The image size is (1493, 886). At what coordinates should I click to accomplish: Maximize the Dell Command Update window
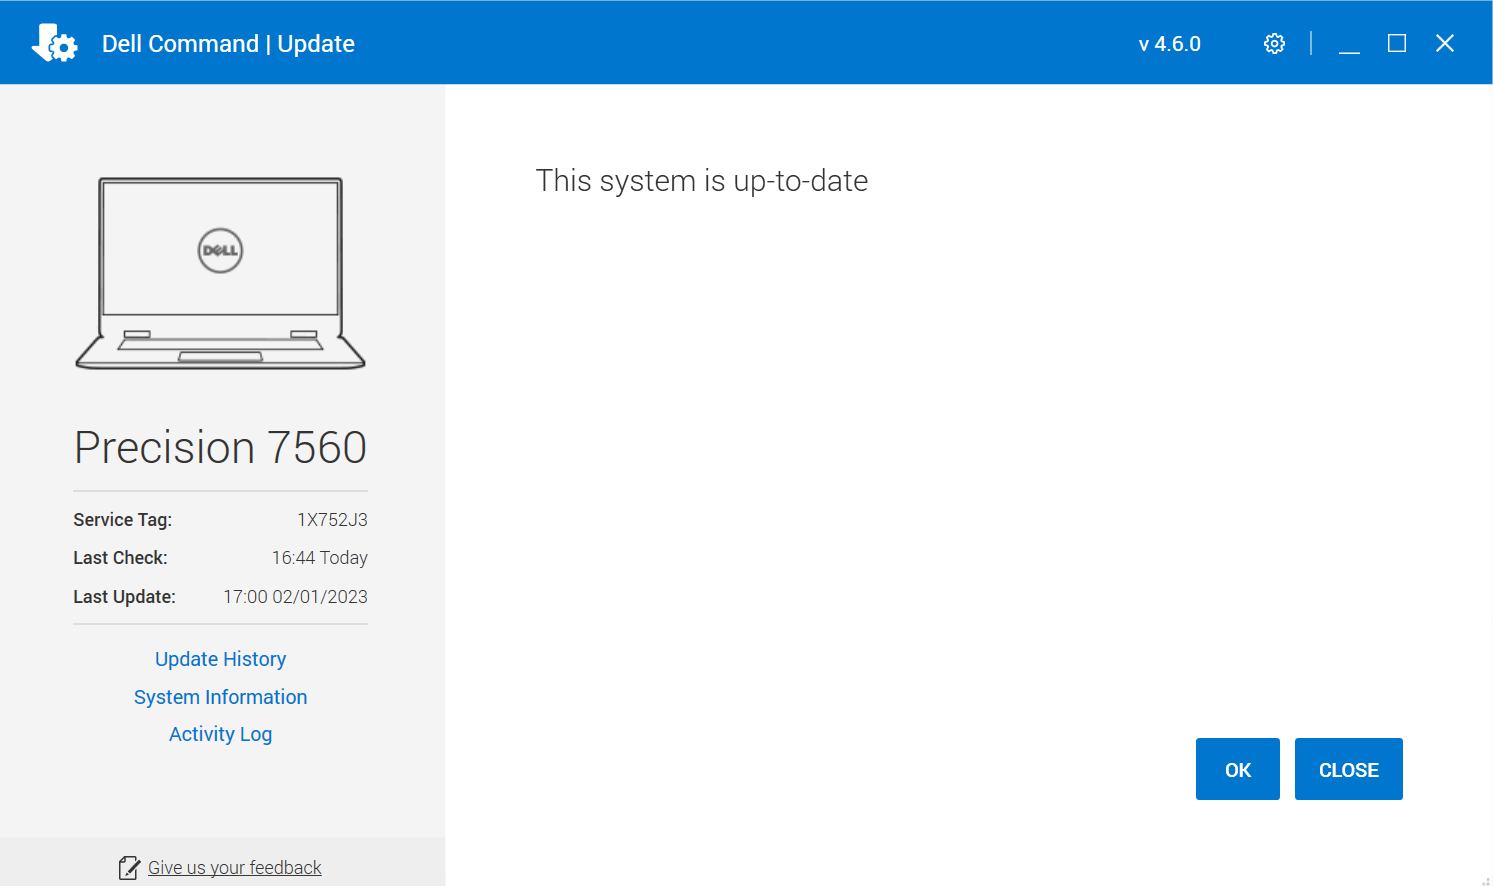1397,43
